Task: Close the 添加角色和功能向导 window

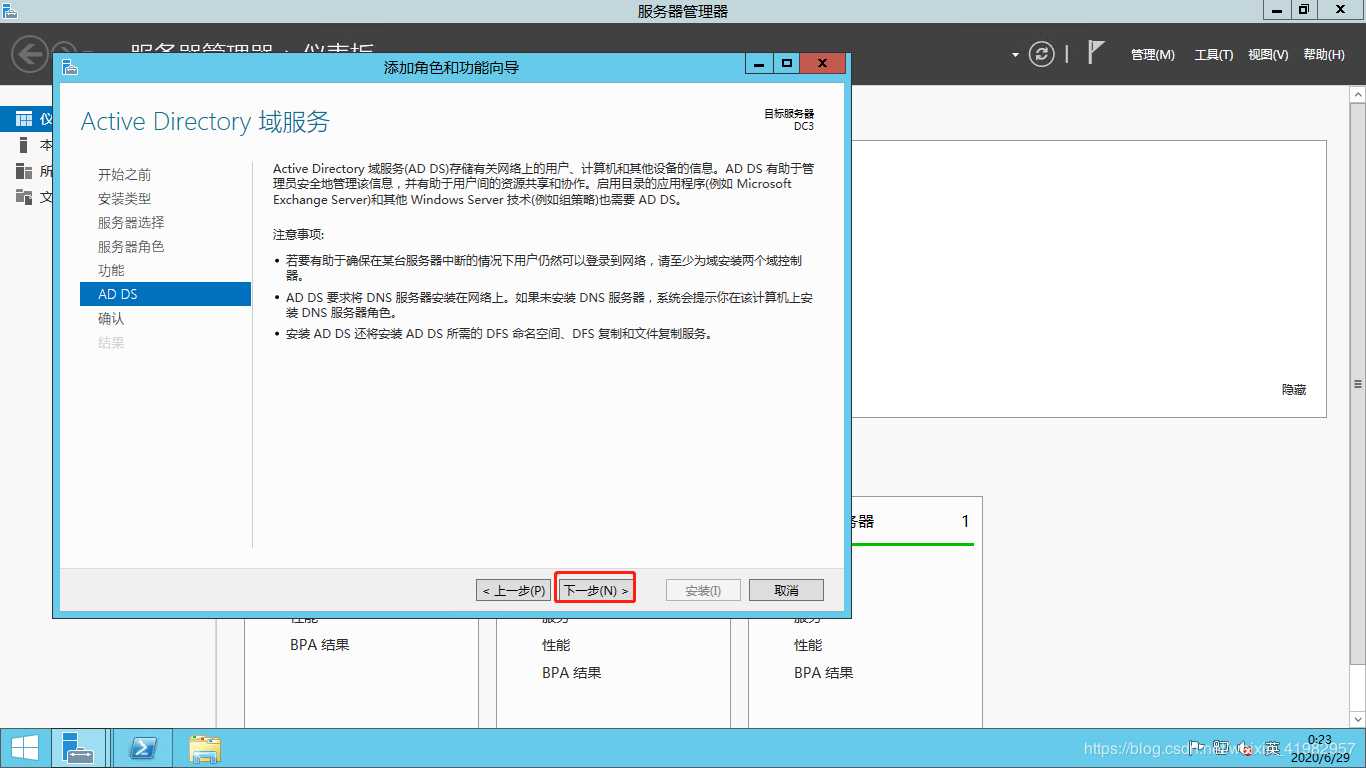Action: [822, 64]
